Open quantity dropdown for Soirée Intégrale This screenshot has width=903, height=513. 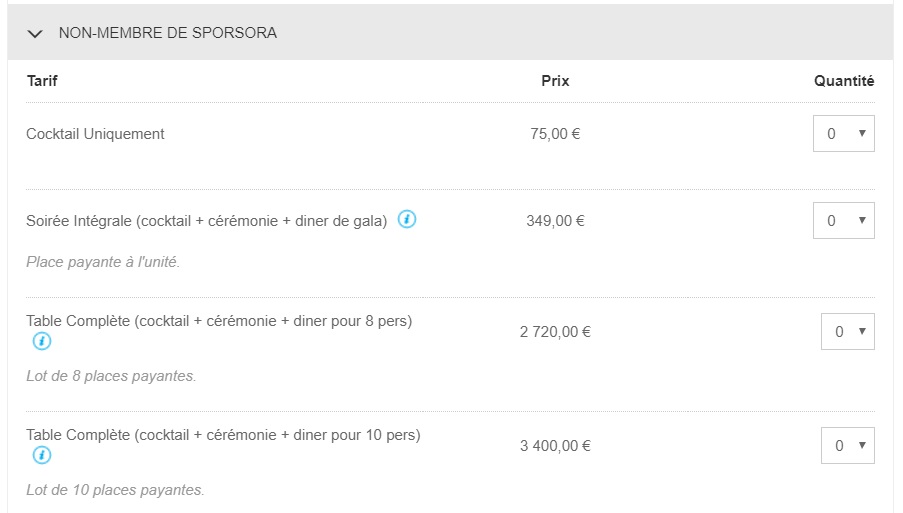[843, 221]
